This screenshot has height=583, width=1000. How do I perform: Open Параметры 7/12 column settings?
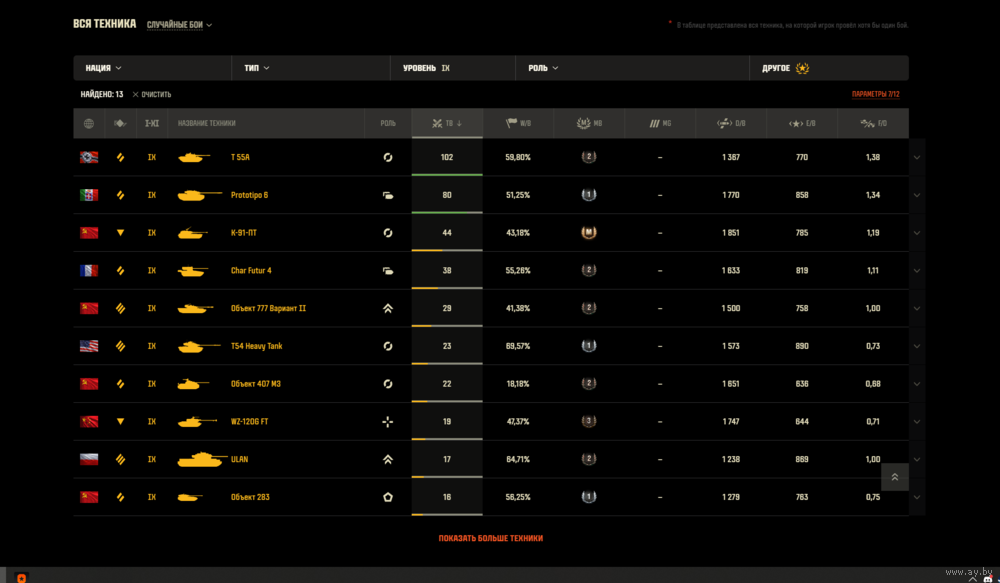point(876,94)
